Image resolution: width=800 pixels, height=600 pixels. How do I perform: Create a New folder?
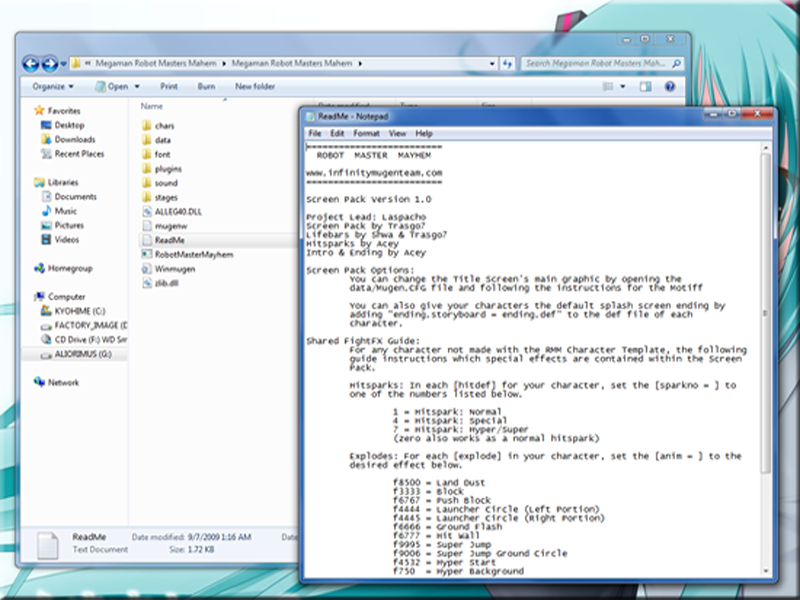[x=255, y=86]
